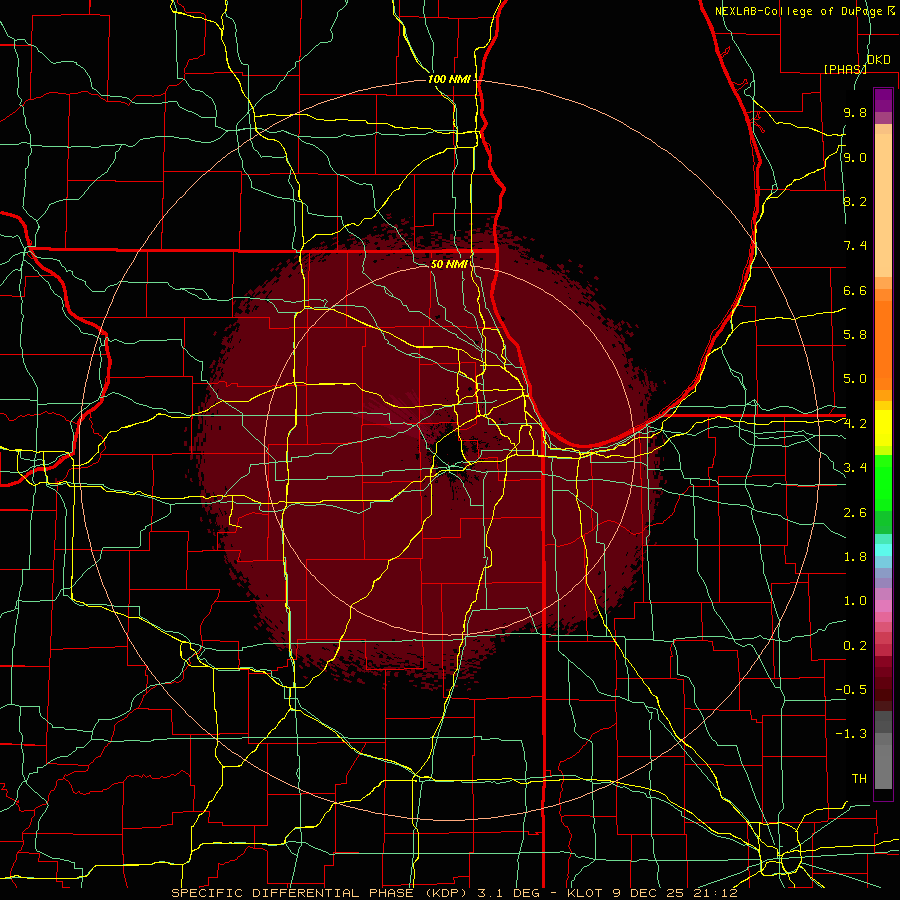The height and width of the screenshot is (900, 900).
Task: Click the -0.5 color scale value
Action: [851, 690]
